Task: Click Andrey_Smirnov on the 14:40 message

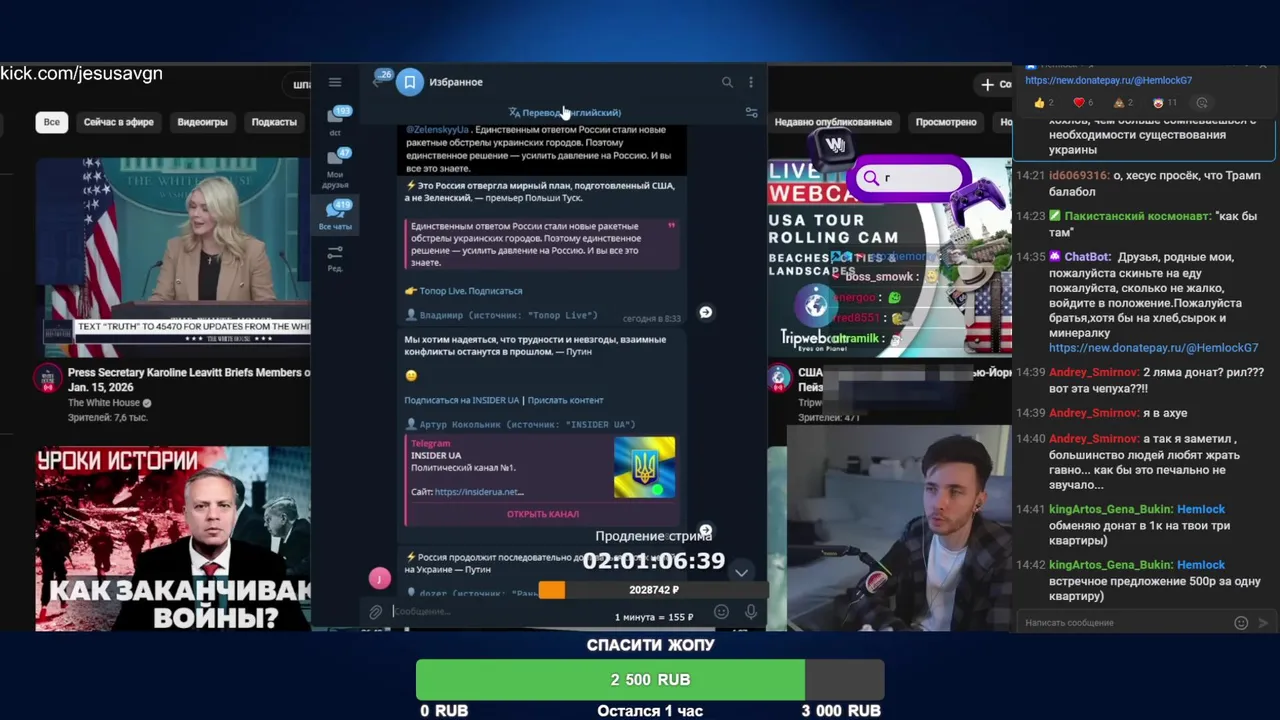Action: pyautogui.click(x=1093, y=439)
